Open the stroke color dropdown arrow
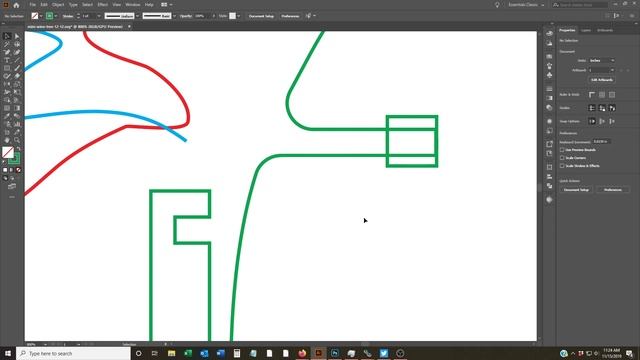The image size is (640, 360). pos(56,16)
